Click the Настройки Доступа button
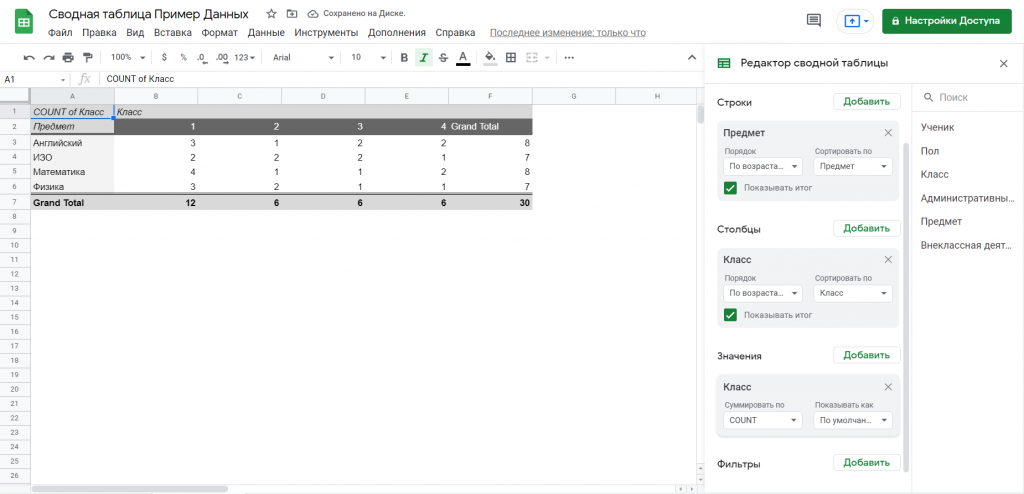Screen dimensions: 1024x494 pos(947,21)
